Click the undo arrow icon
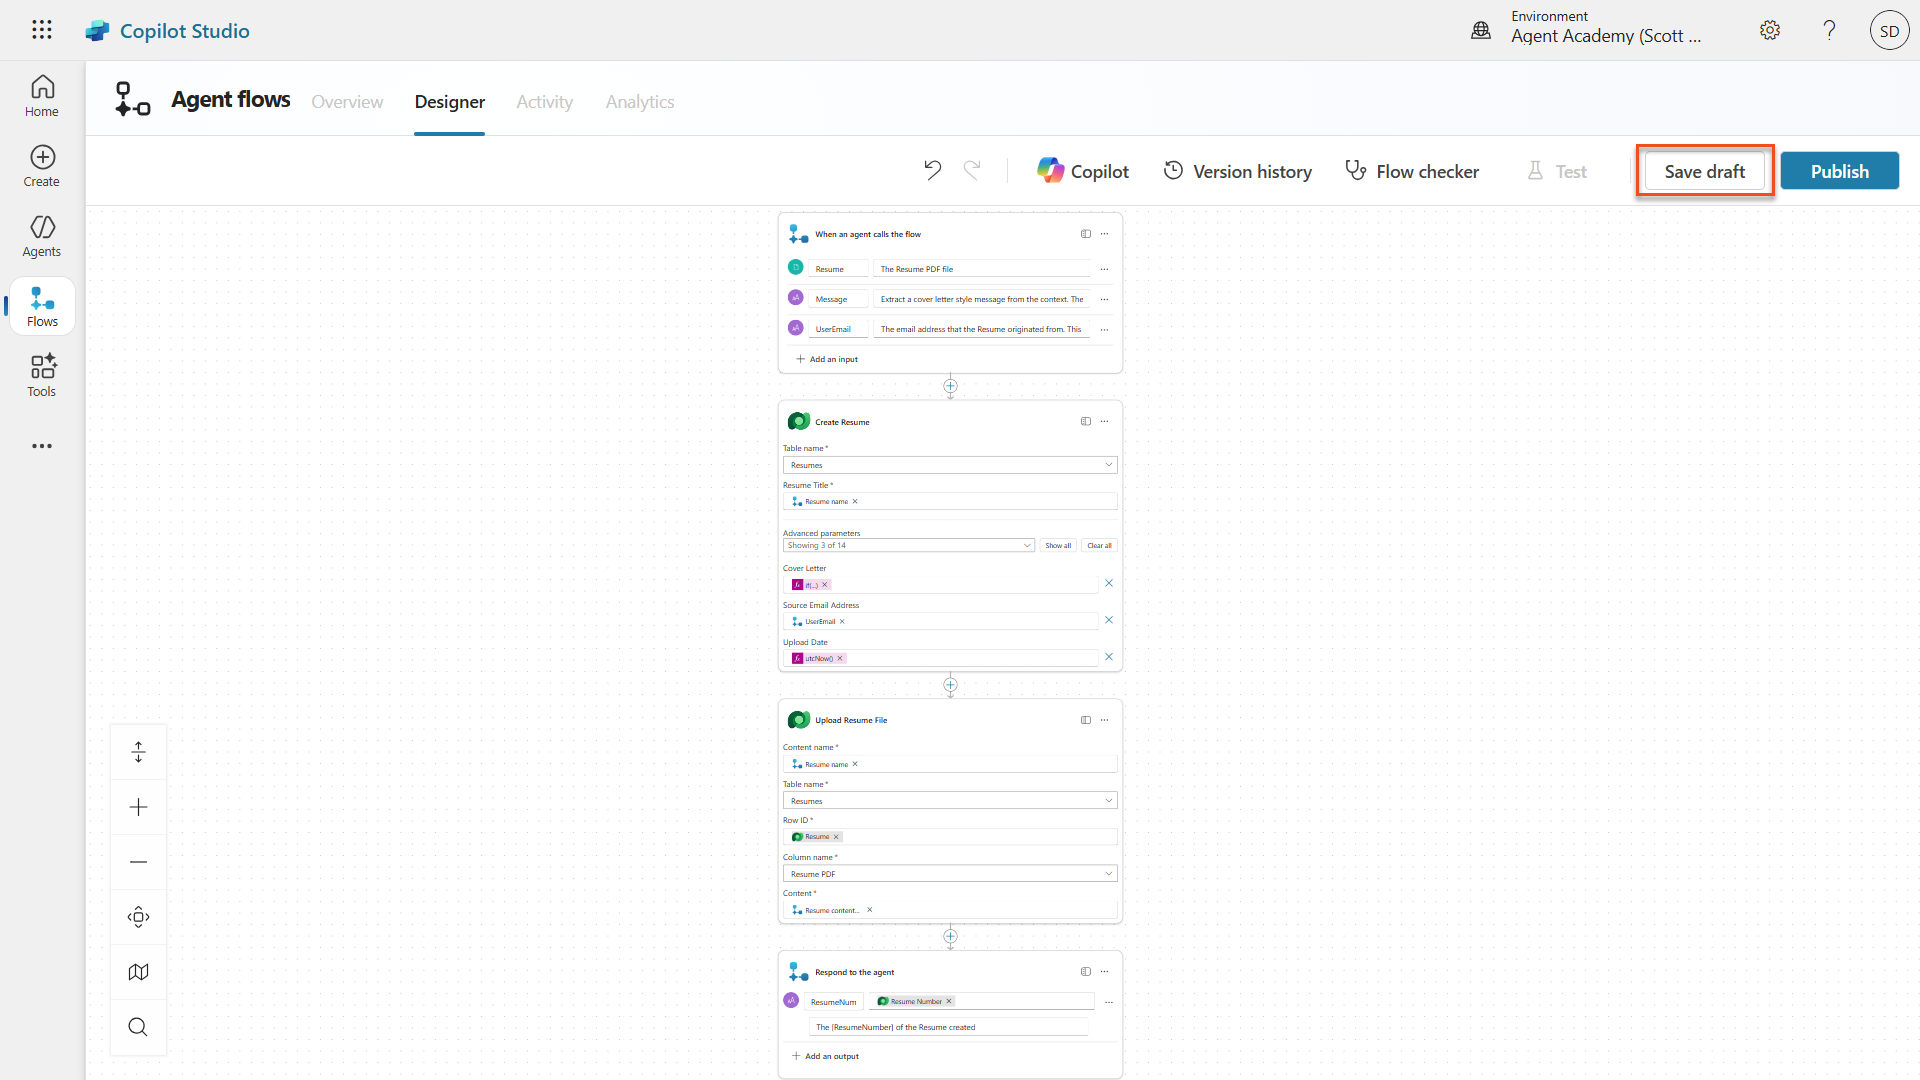The width and height of the screenshot is (1920, 1080). [932, 171]
